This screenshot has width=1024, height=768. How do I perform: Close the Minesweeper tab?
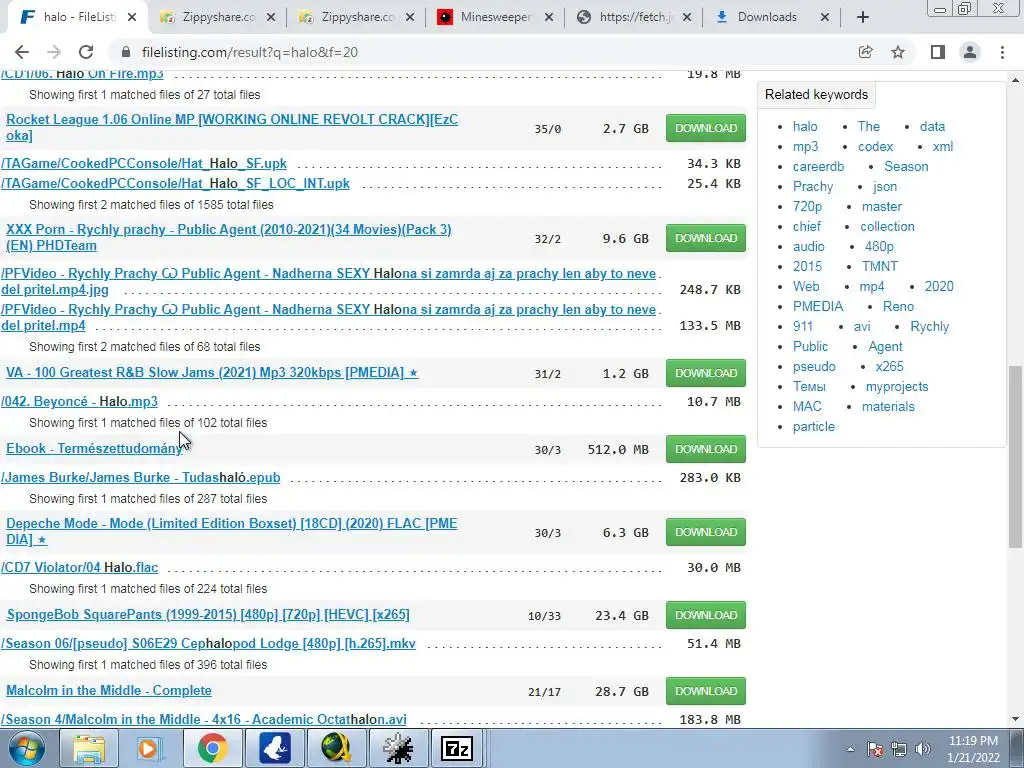[x=549, y=18]
